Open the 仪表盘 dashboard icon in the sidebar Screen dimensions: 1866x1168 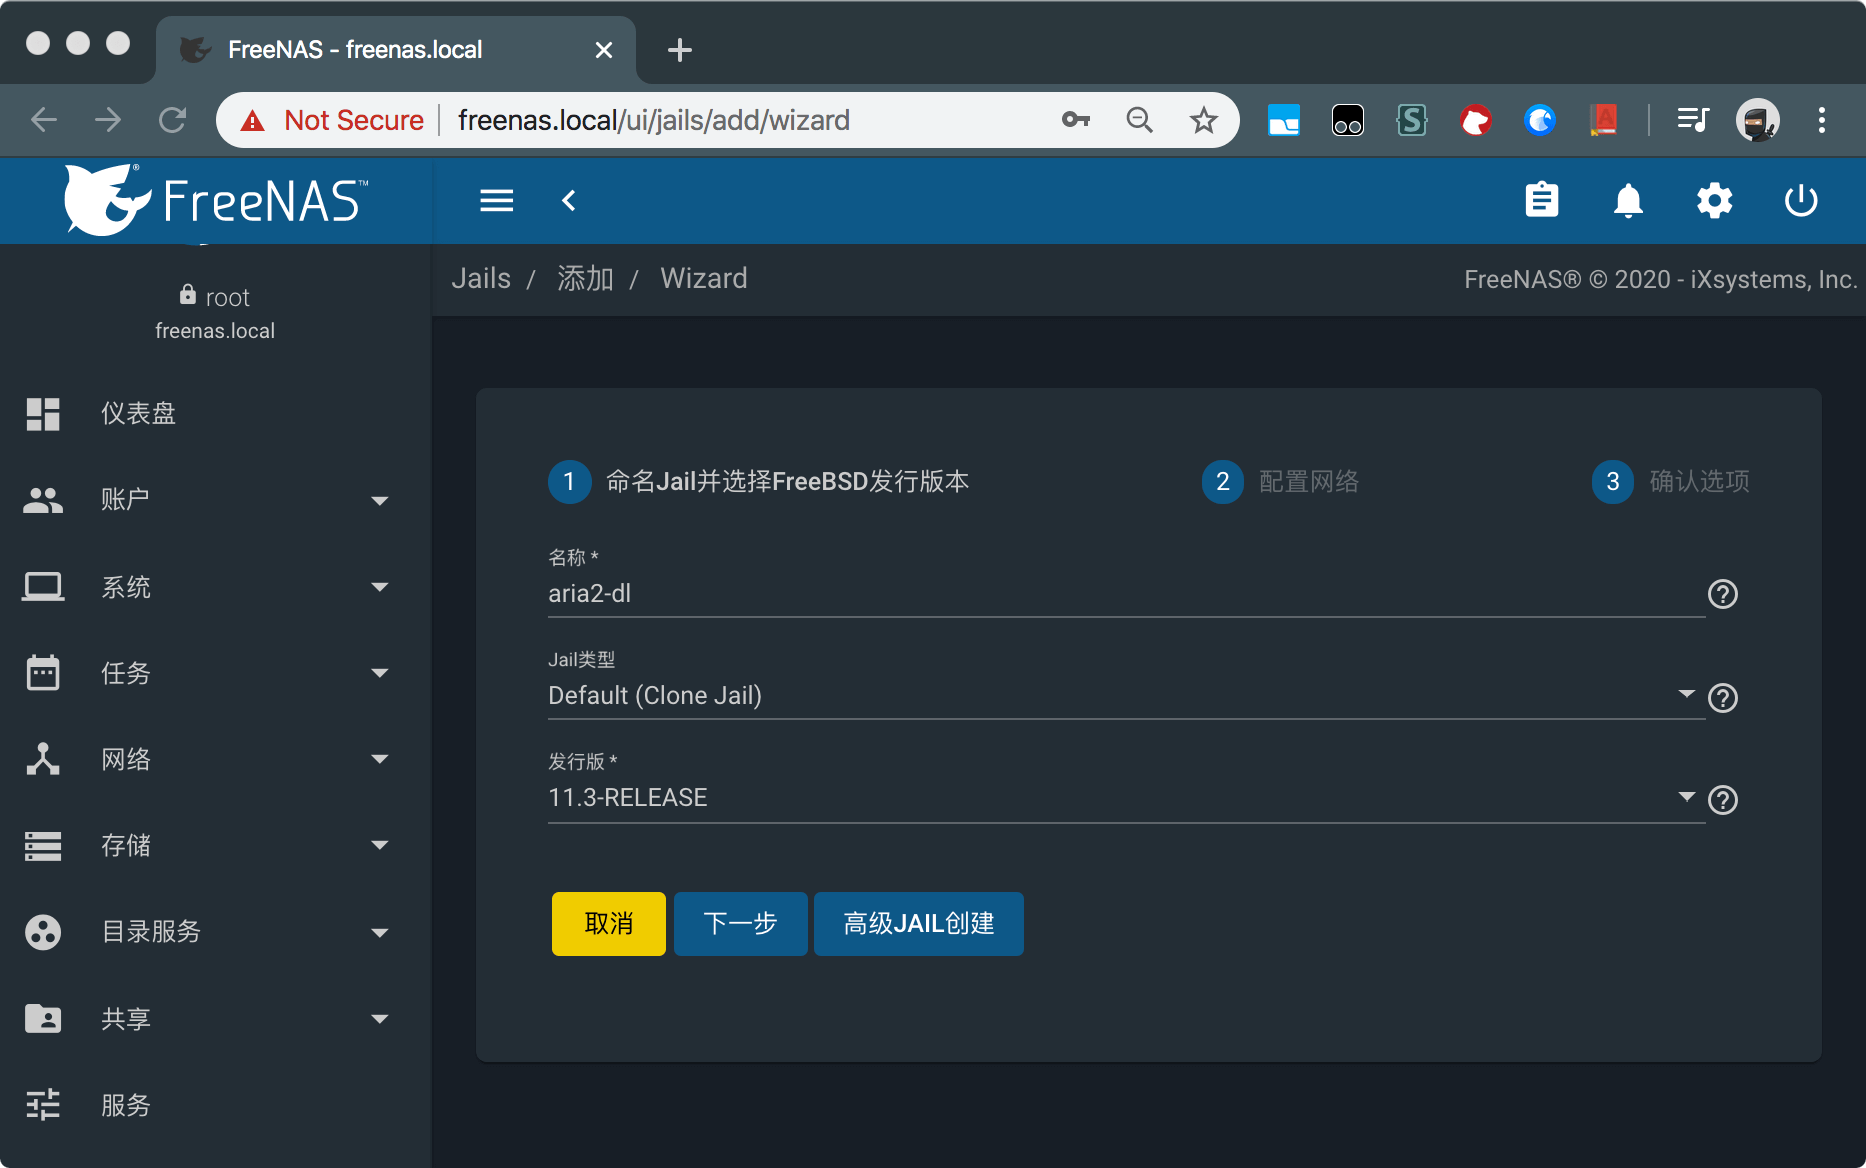(x=42, y=413)
